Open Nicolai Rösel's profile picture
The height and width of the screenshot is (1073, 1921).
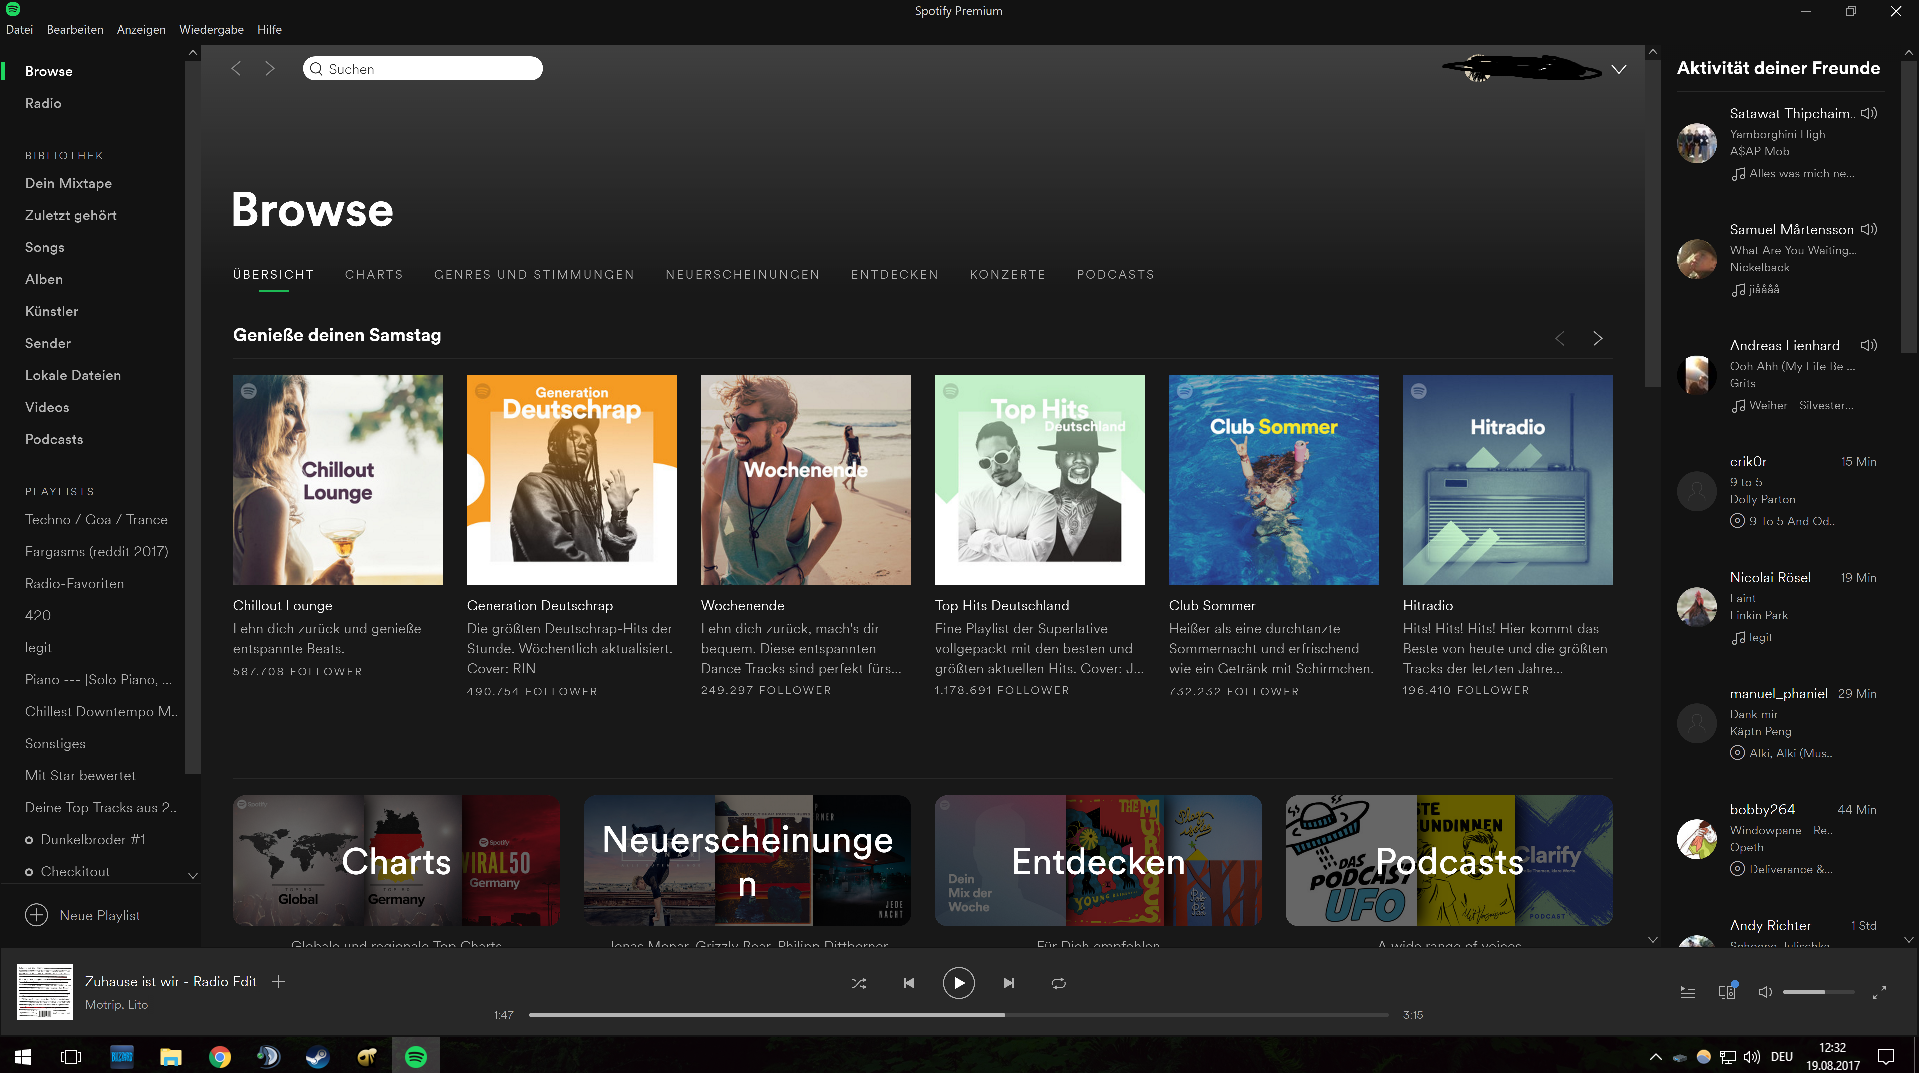(1697, 607)
